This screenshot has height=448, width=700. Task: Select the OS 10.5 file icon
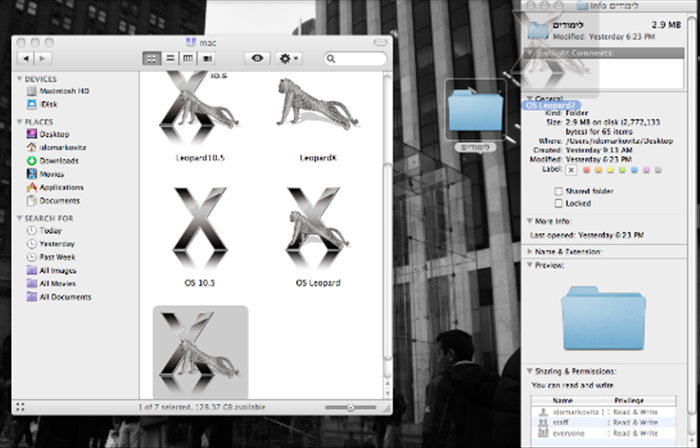pos(200,228)
